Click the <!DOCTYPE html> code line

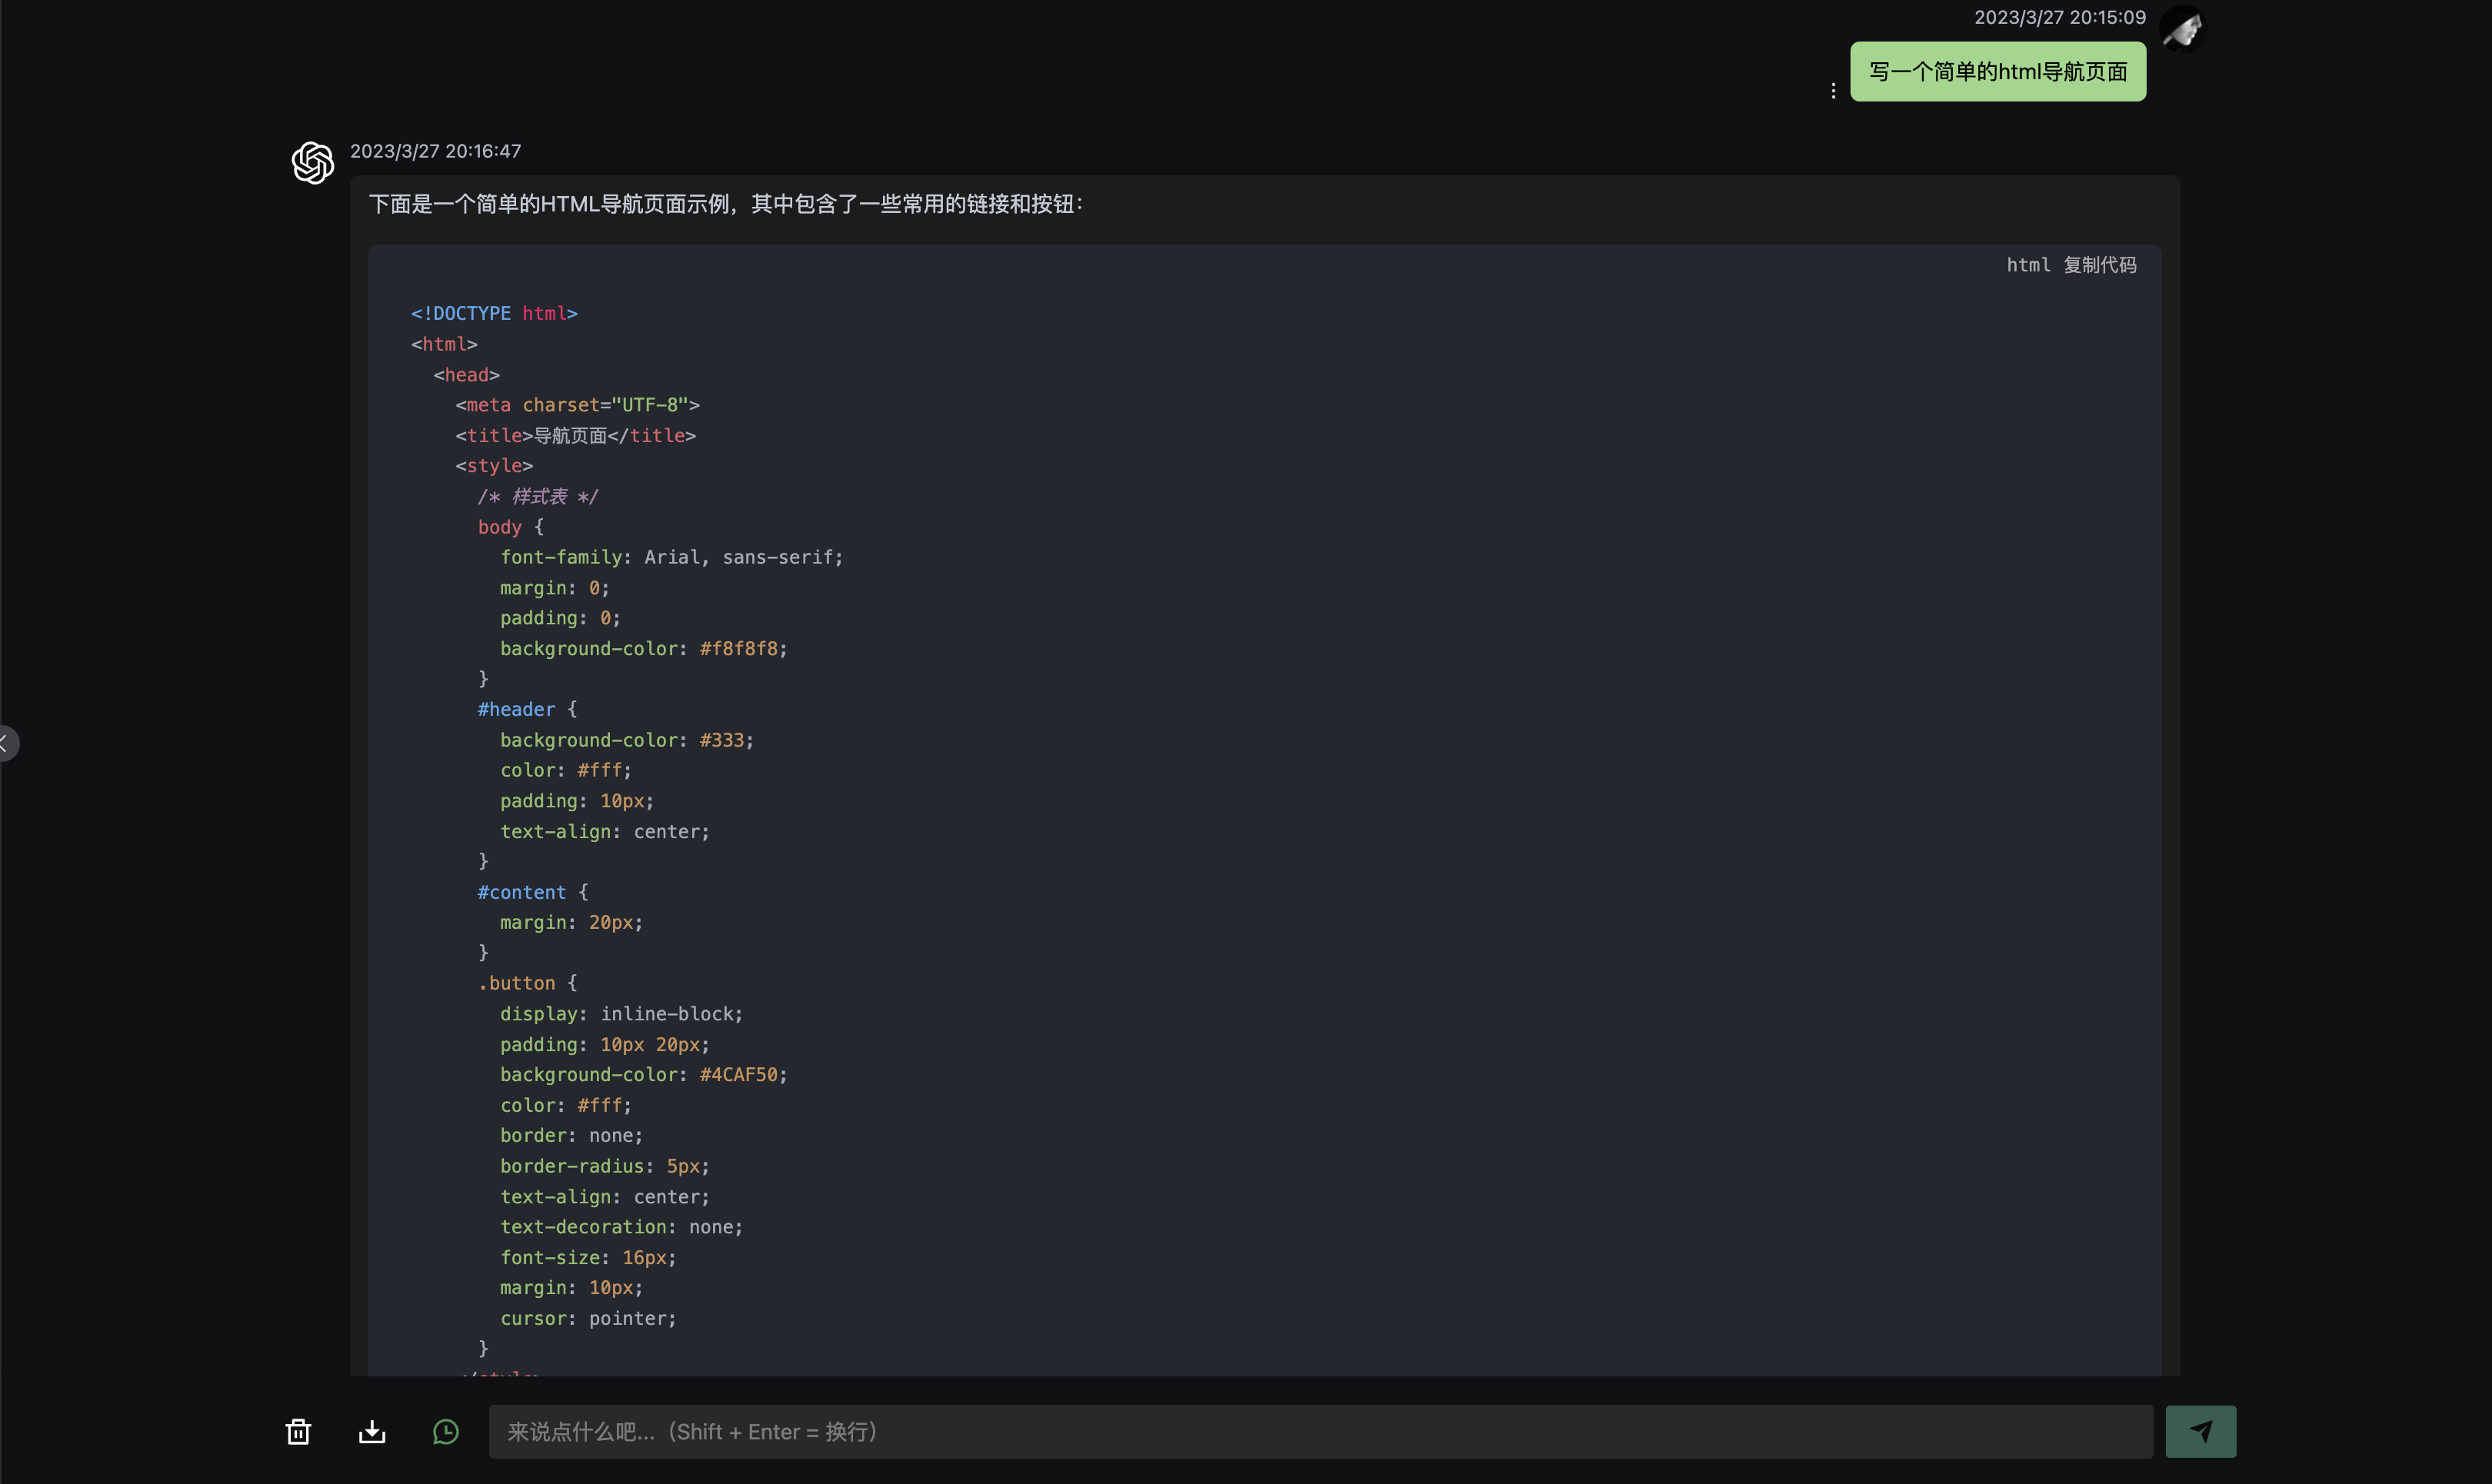pos(494,313)
